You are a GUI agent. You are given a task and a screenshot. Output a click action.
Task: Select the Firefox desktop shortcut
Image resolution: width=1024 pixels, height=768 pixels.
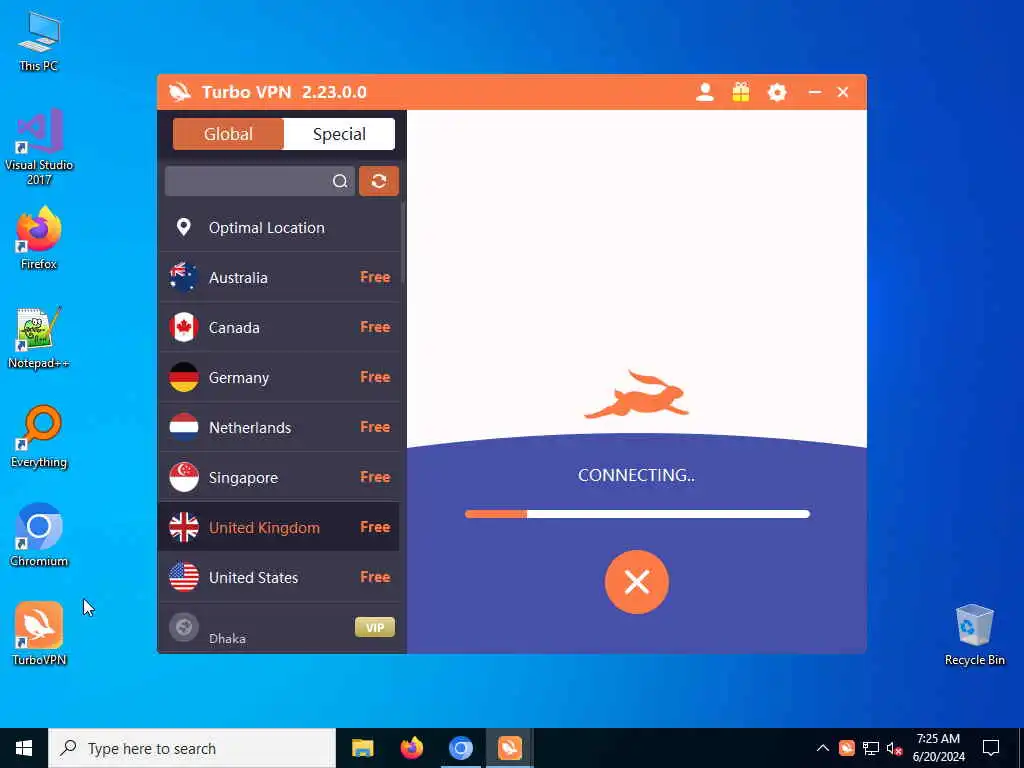coord(39,238)
